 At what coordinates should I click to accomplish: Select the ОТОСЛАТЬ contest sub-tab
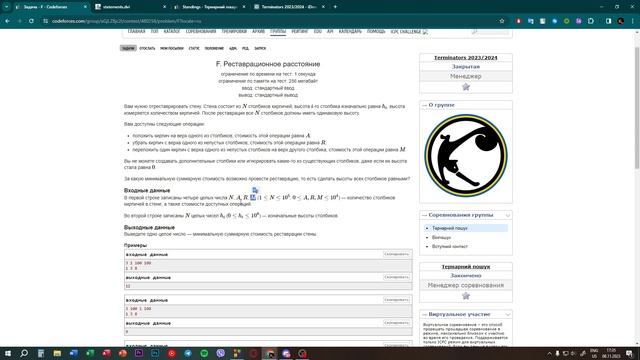coord(147,48)
